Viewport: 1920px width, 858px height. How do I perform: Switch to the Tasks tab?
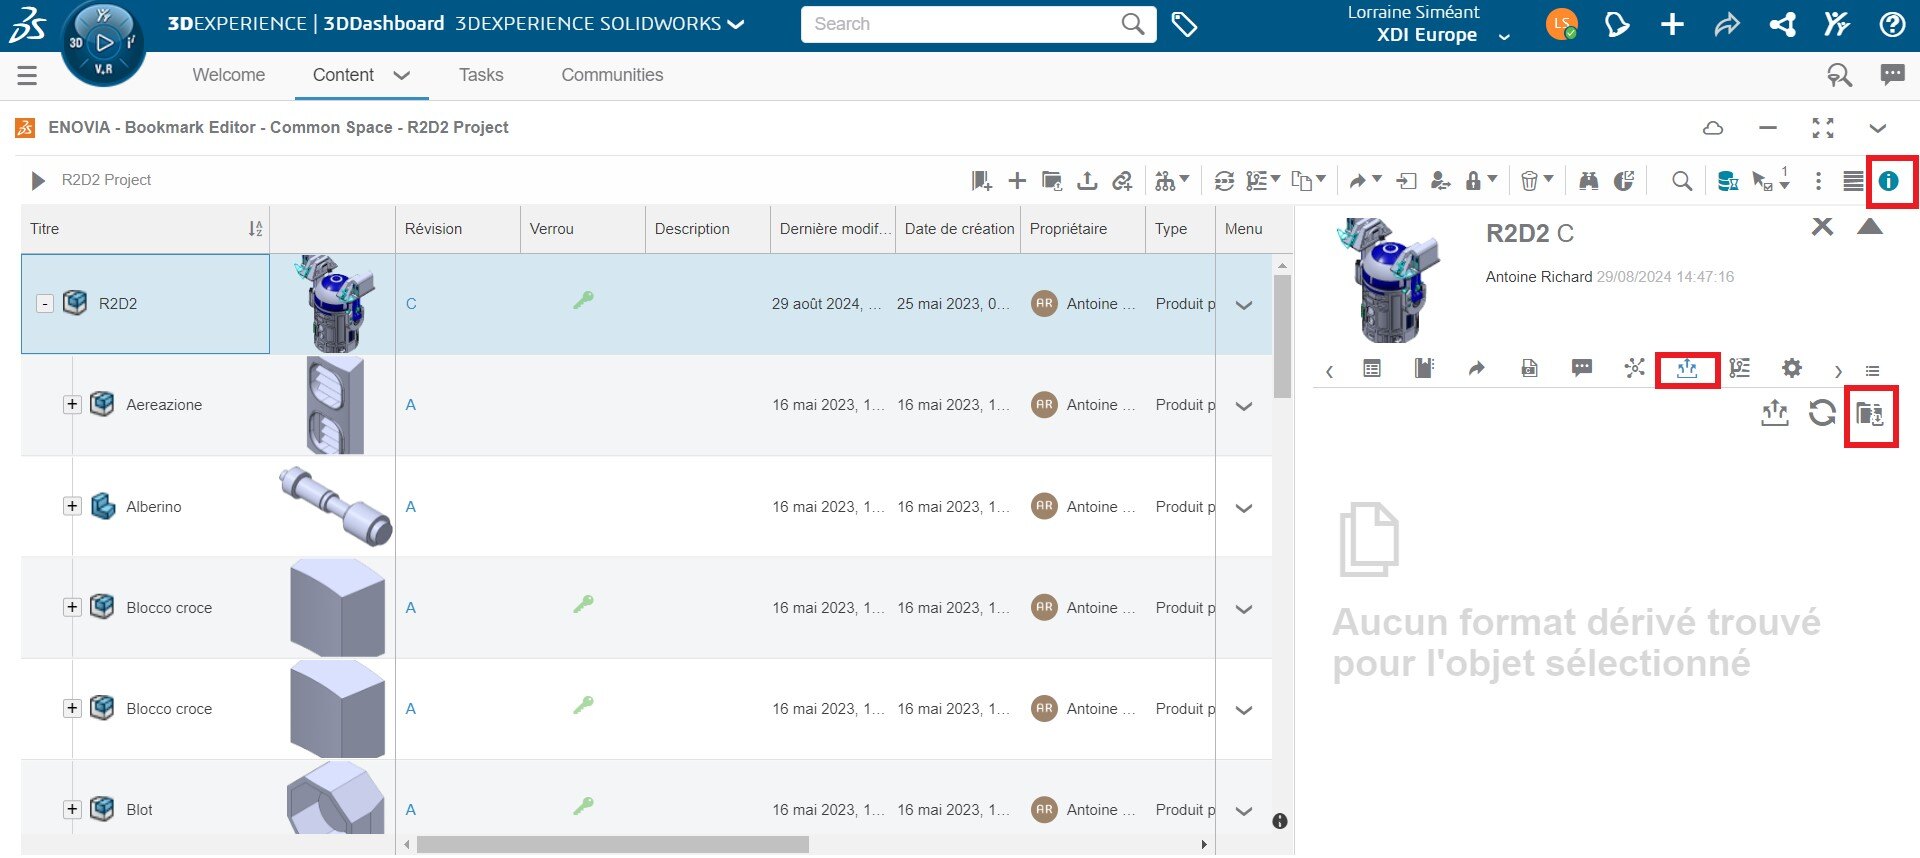pos(481,75)
